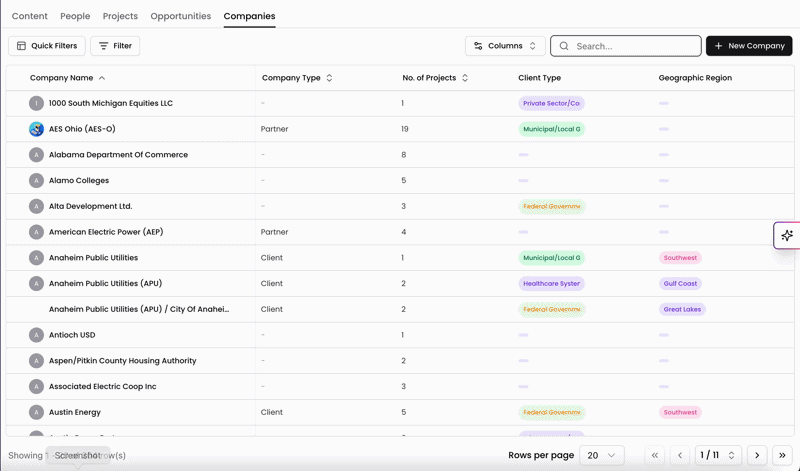The width and height of the screenshot is (800, 471).
Task: Click avatar icon for American Electric Power (AEP)
Action: pyautogui.click(x=36, y=232)
